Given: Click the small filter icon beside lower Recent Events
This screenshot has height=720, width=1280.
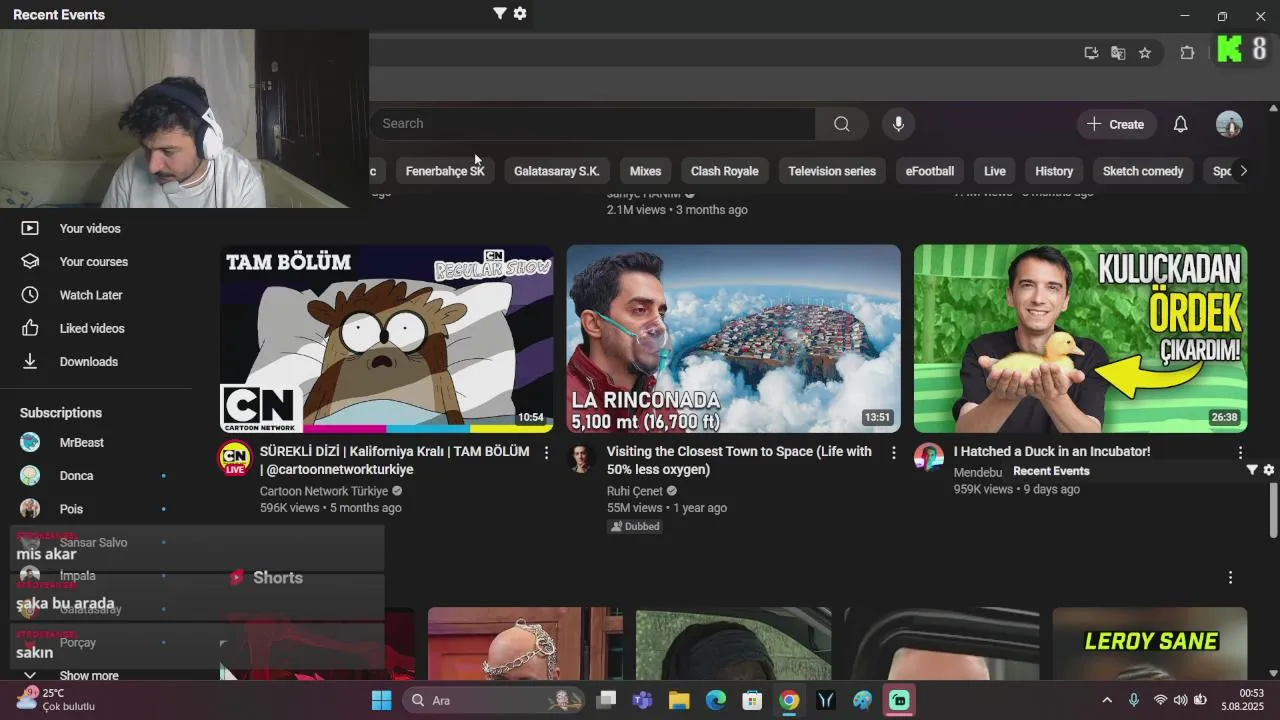Looking at the screenshot, I should pyautogui.click(x=1251, y=470).
